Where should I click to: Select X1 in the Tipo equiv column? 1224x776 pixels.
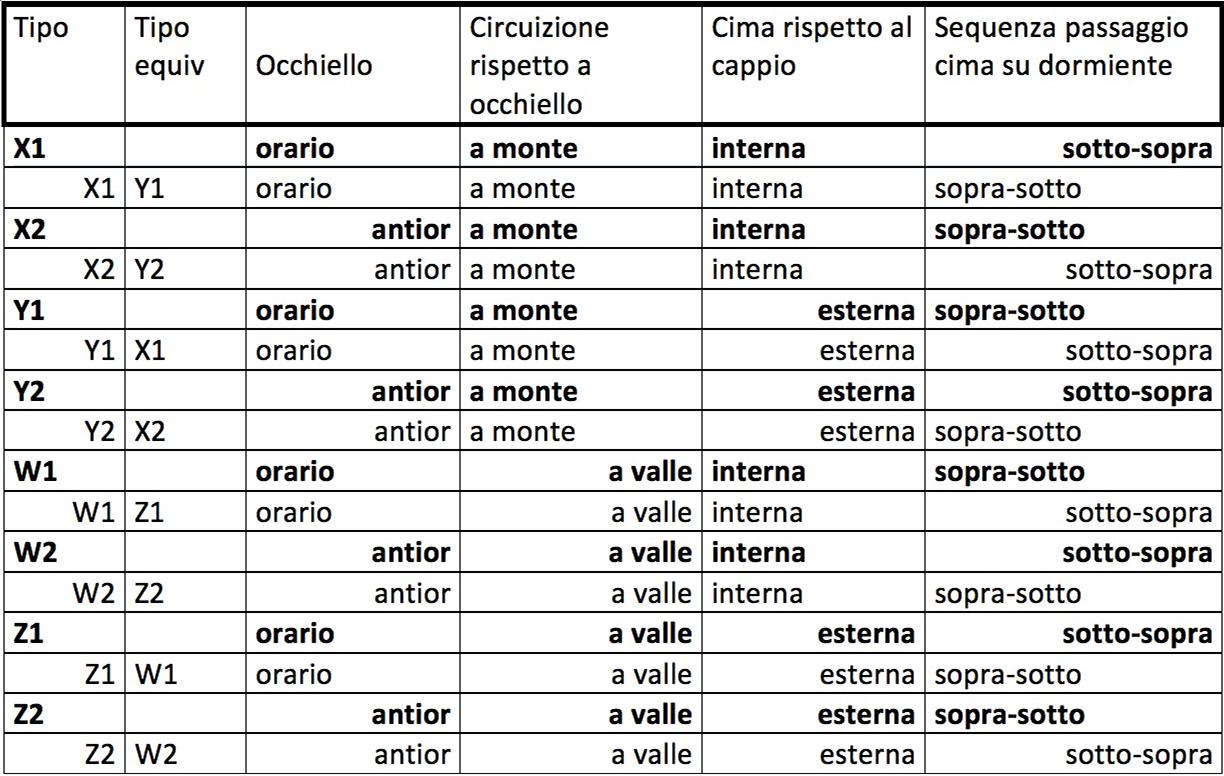(x=148, y=352)
